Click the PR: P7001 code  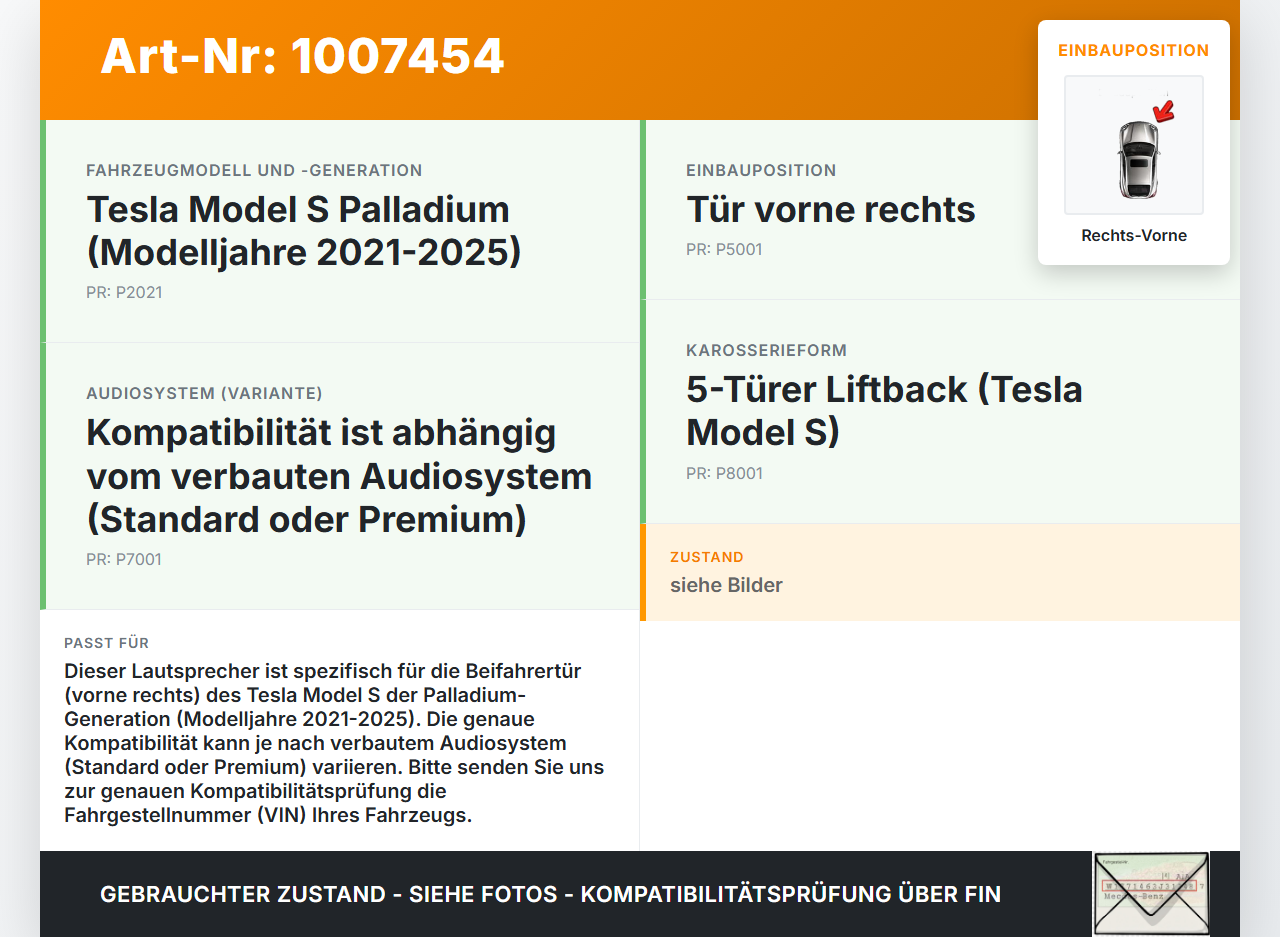click(x=124, y=560)
